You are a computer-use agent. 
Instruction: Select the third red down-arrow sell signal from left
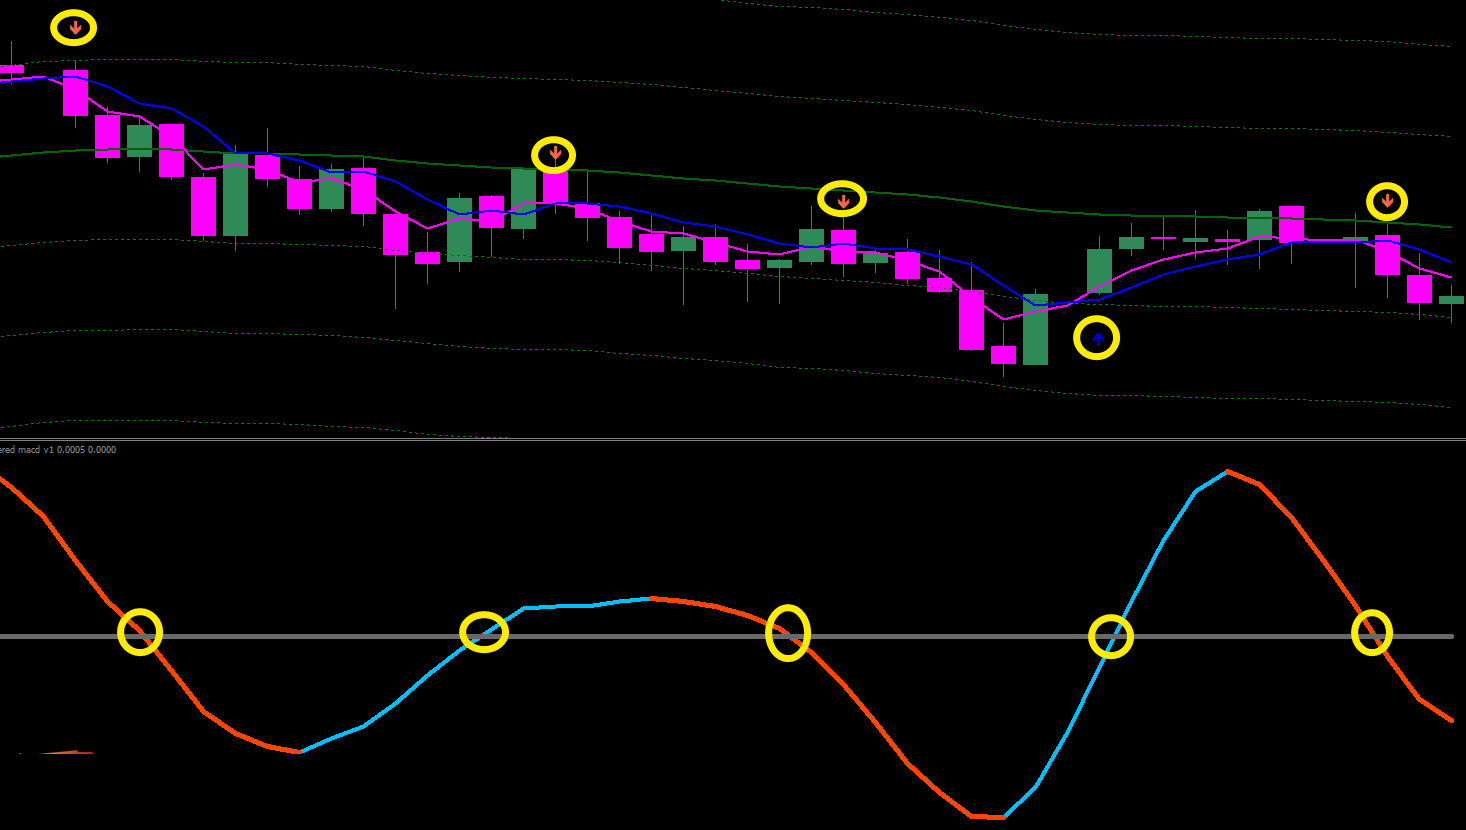pyautogui.click(x=844, y=201)
